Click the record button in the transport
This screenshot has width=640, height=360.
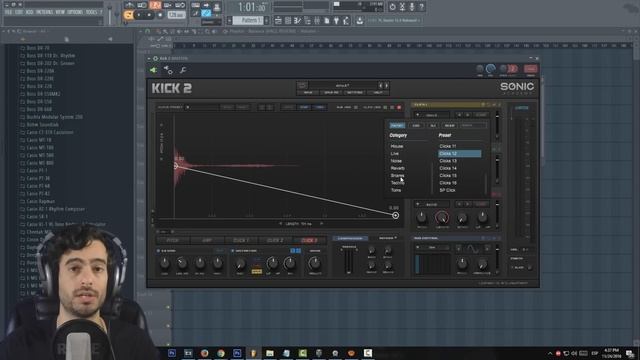click(x=160, y=15)
